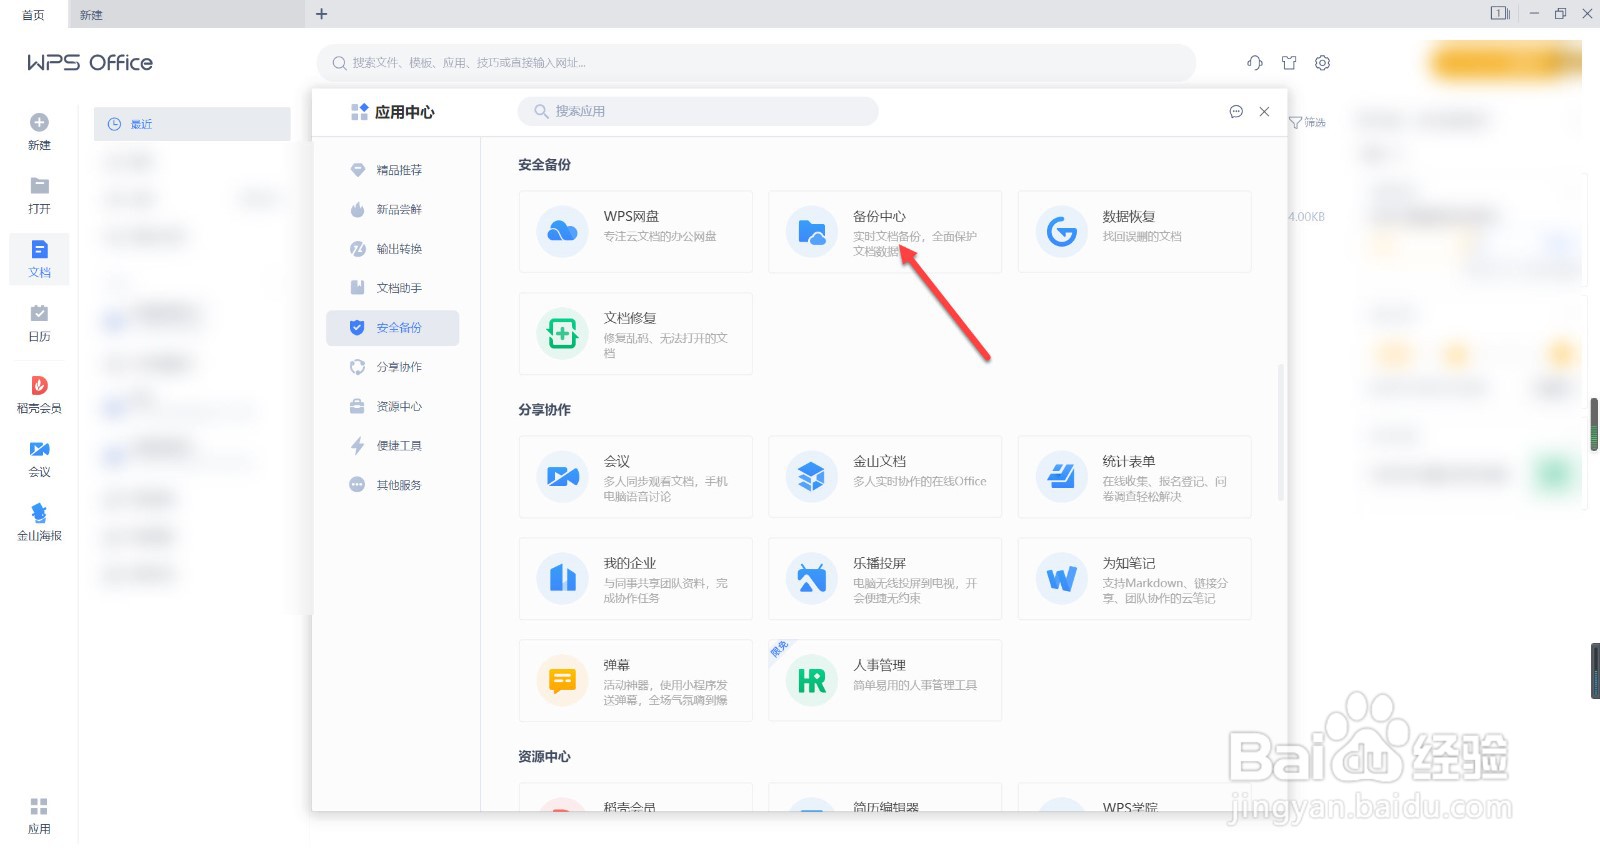Open the feedback chat icon in 应用中心
This screenshot has height=862, width=1600.
click(x=1236, y=112)
